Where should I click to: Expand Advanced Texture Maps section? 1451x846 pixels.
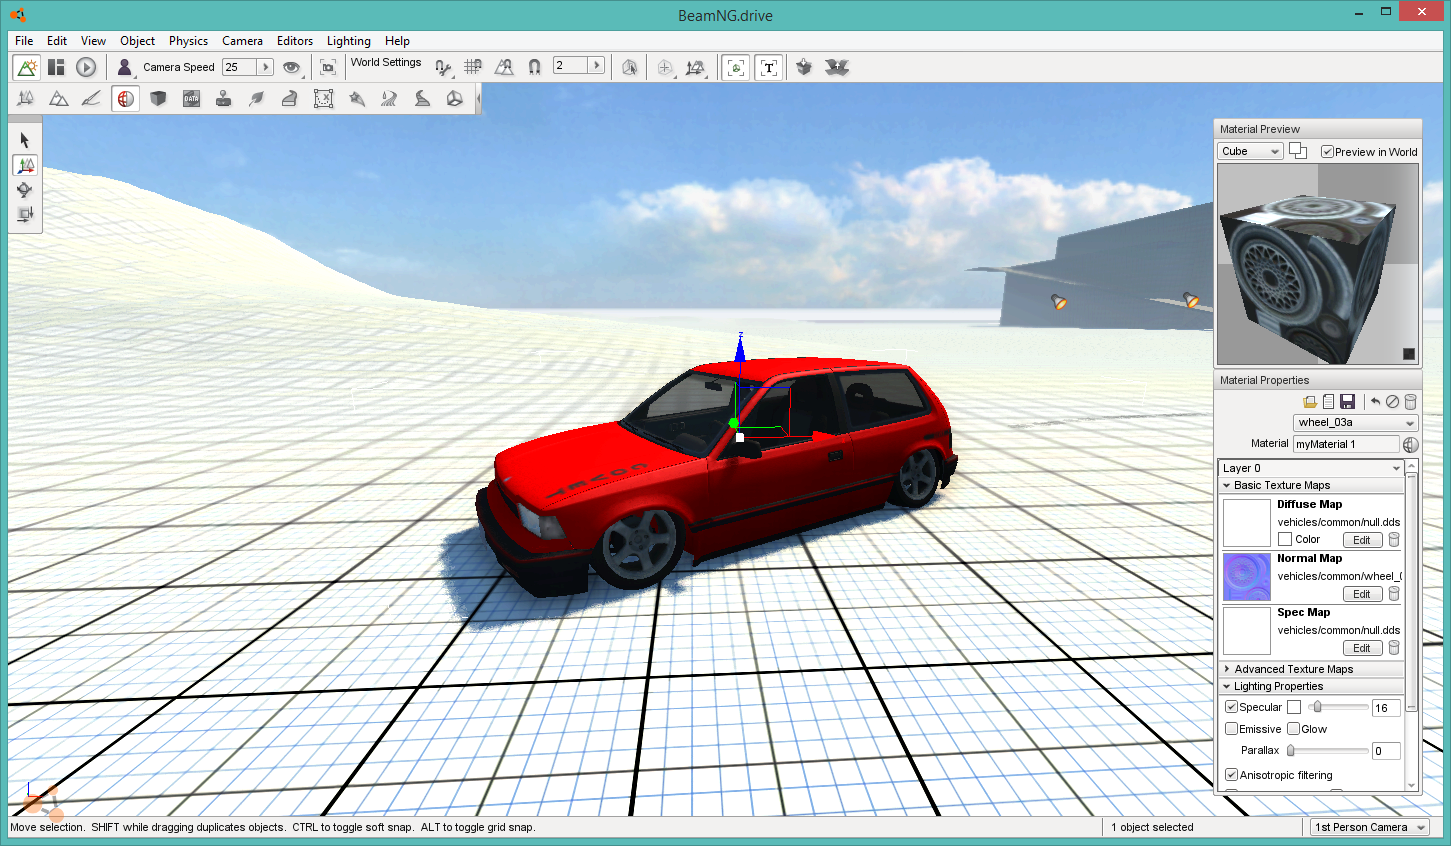[1311, 669]
